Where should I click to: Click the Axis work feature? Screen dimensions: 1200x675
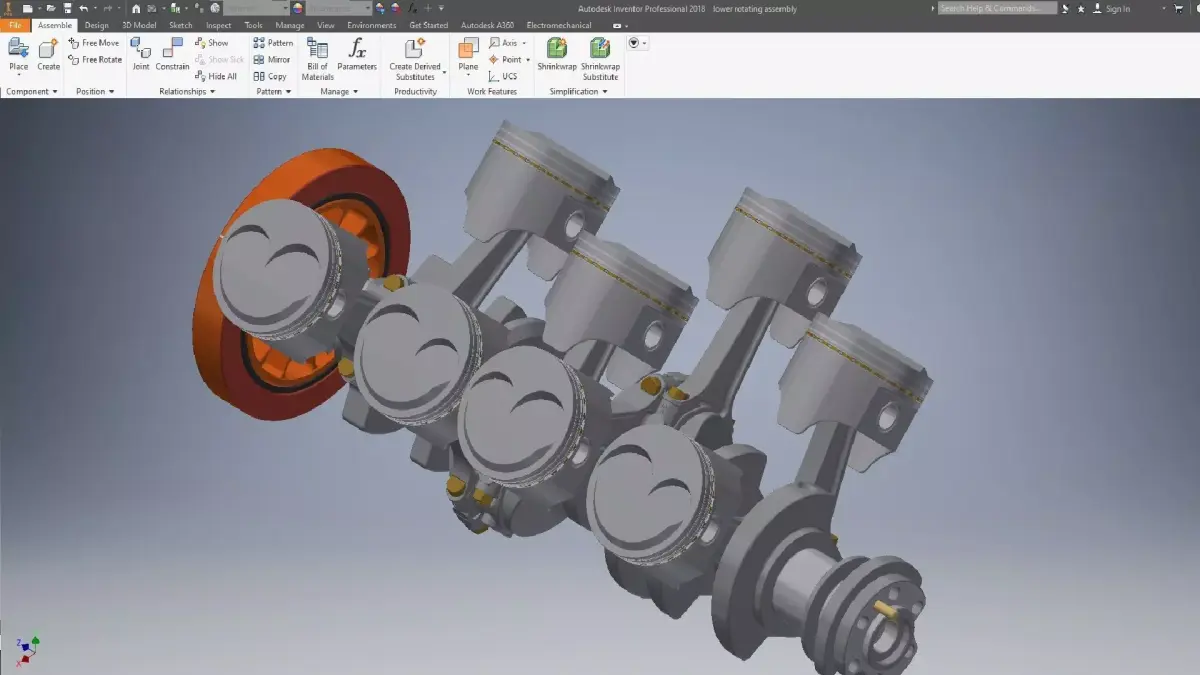[x=503, y=43]
